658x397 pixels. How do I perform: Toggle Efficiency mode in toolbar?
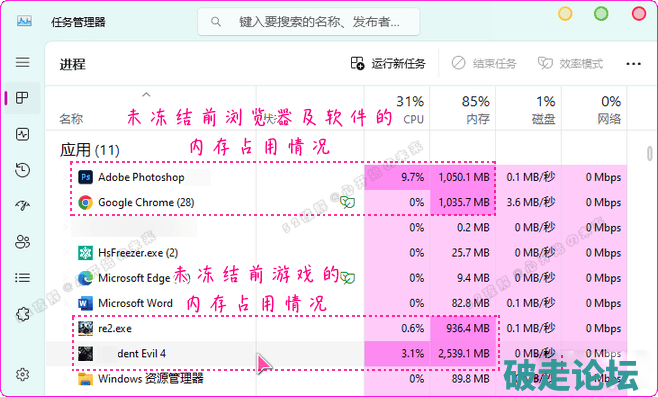pos(570,63)
